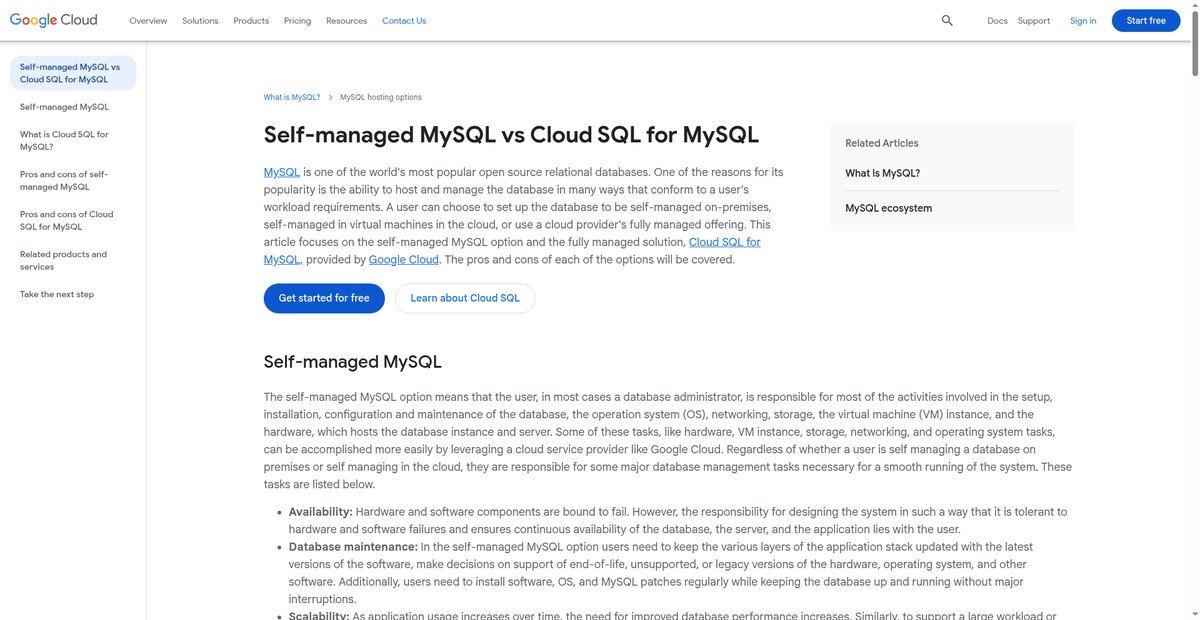Click Contact Us in header

(404, 20)
